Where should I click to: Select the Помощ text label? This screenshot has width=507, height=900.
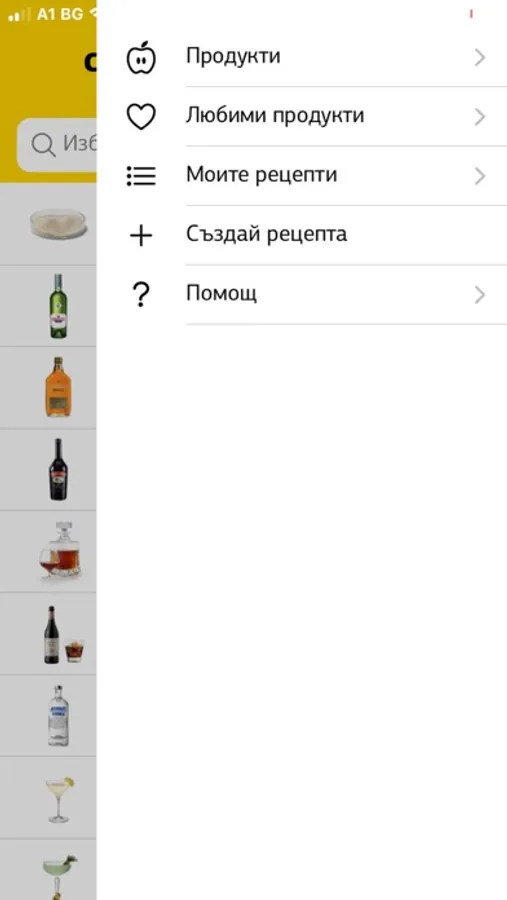tap(222, 294)
